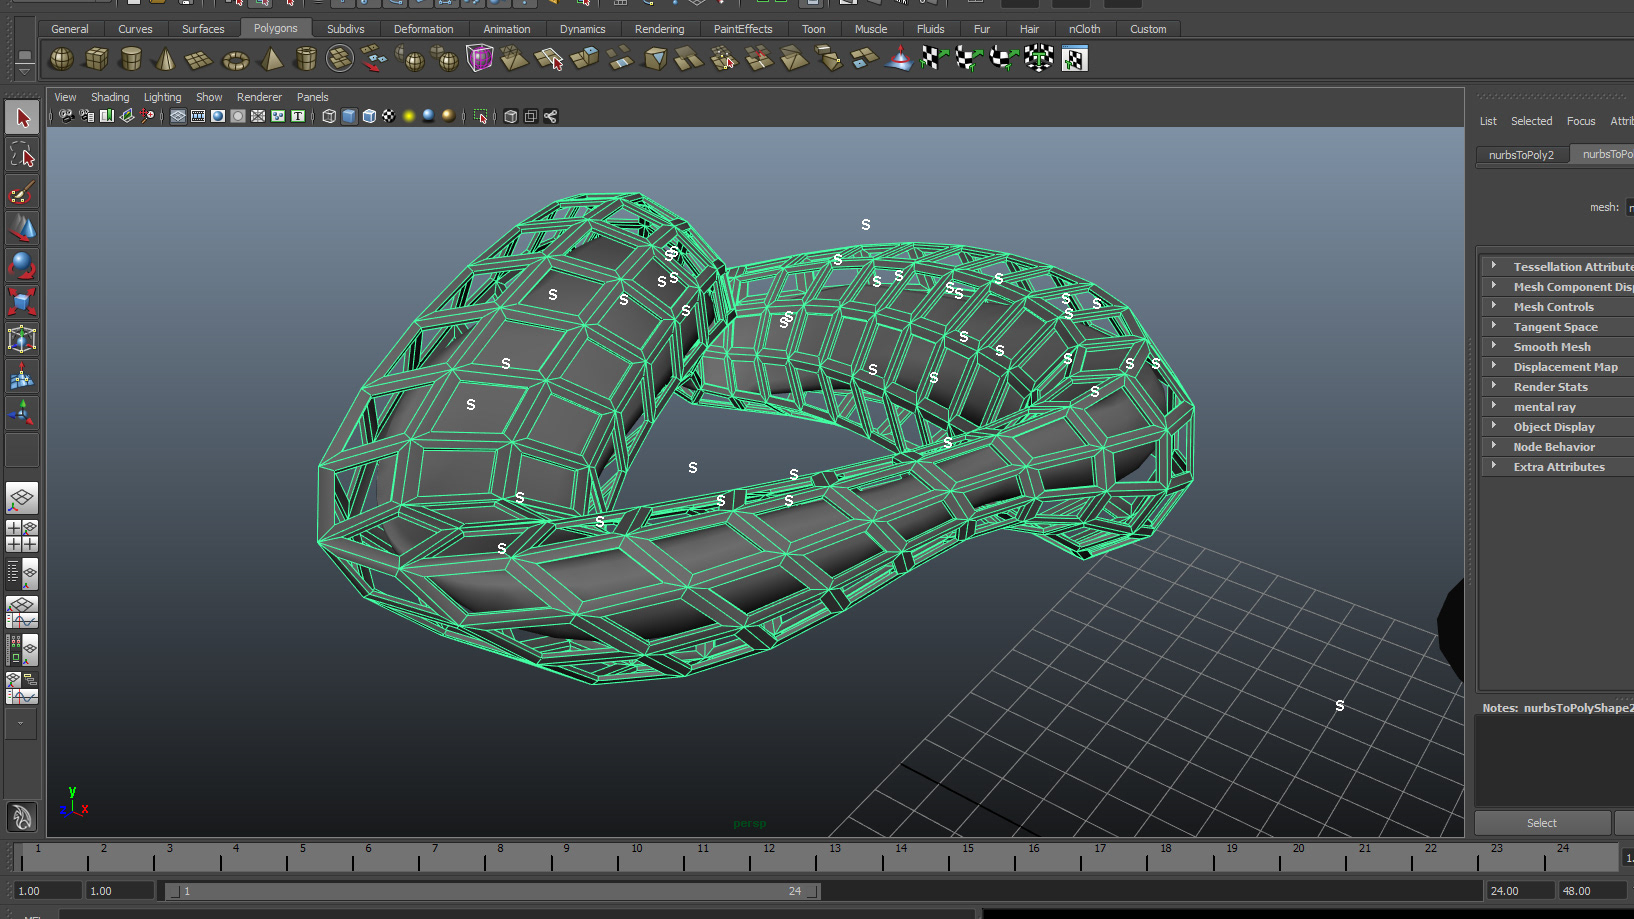Open the nurbsToPoly2 attribute tab
This screenshot has width=1634, height=919.
1521,155
